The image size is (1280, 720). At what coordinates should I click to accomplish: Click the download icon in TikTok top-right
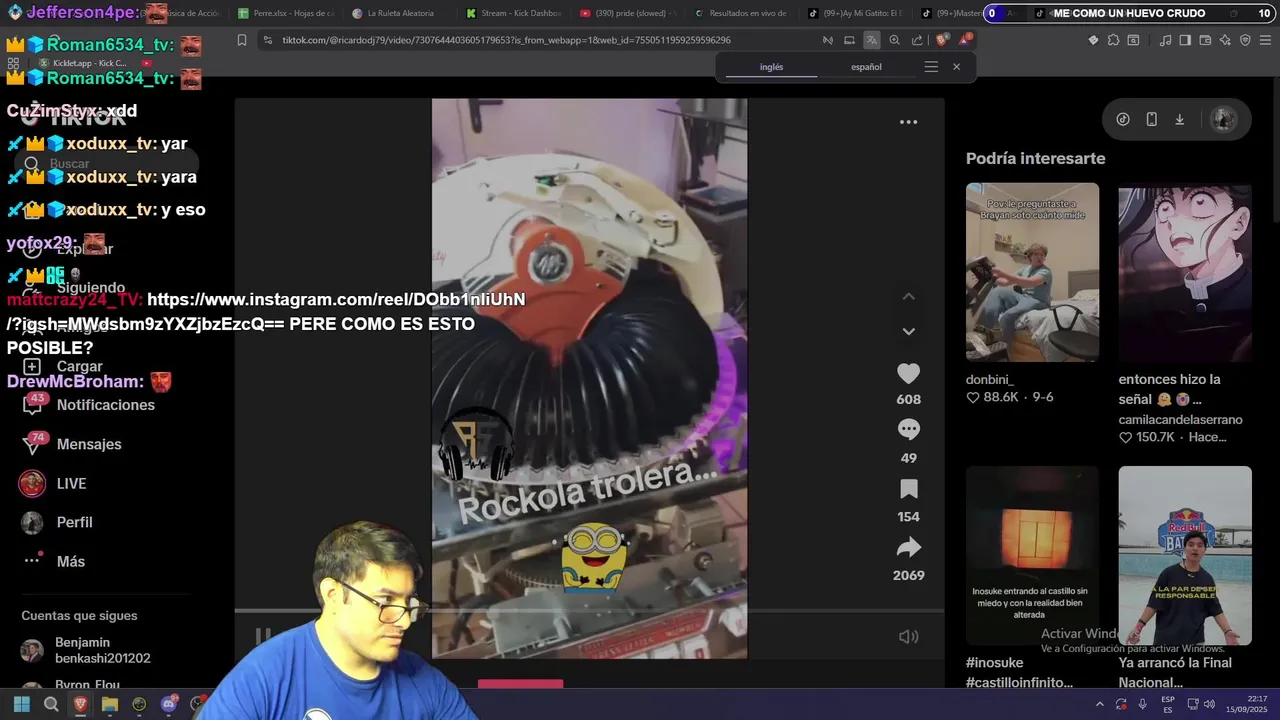[1180, 119]
